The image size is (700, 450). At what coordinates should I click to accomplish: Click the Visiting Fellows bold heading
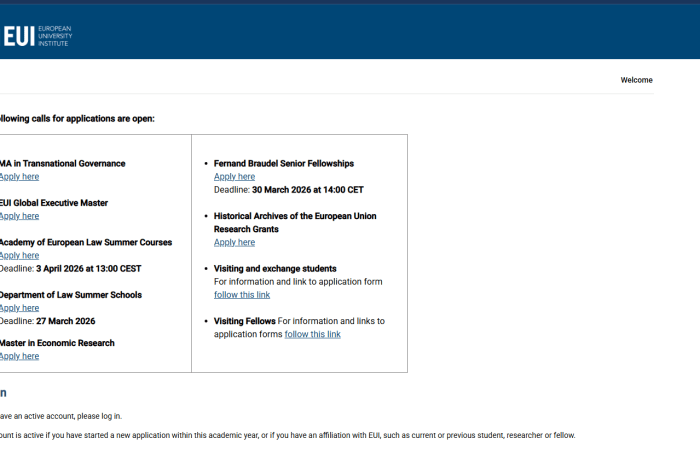[x=244, y=321]
